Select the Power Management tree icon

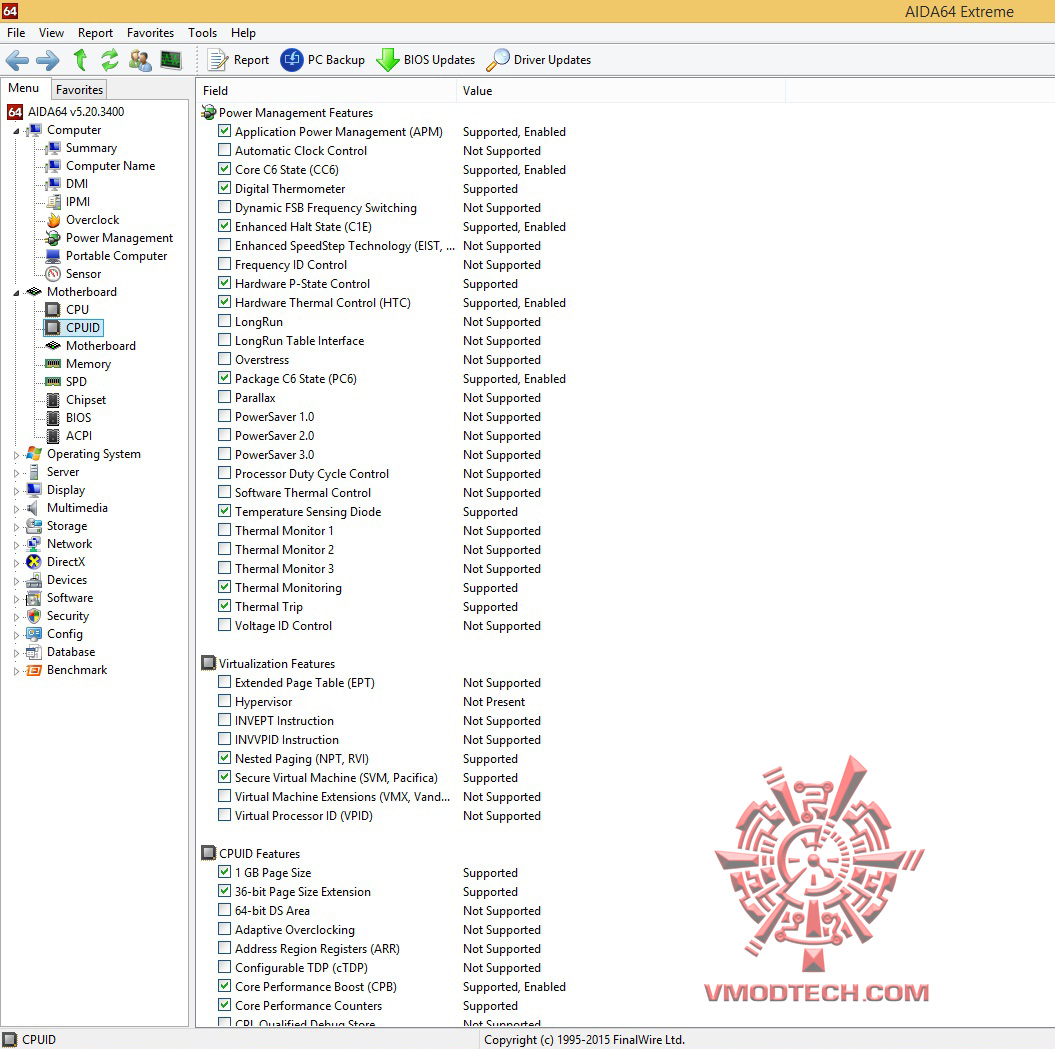pos(53,238)
